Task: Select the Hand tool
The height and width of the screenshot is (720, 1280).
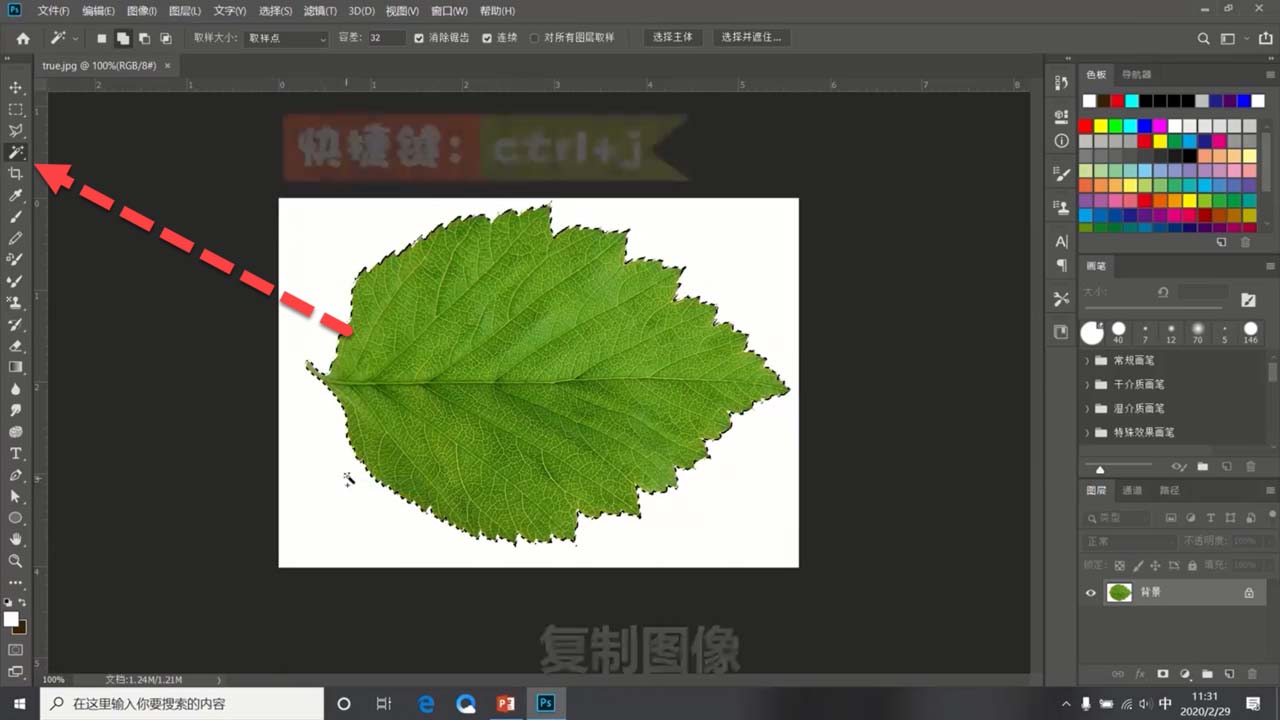Action: [x=16, y=540]
